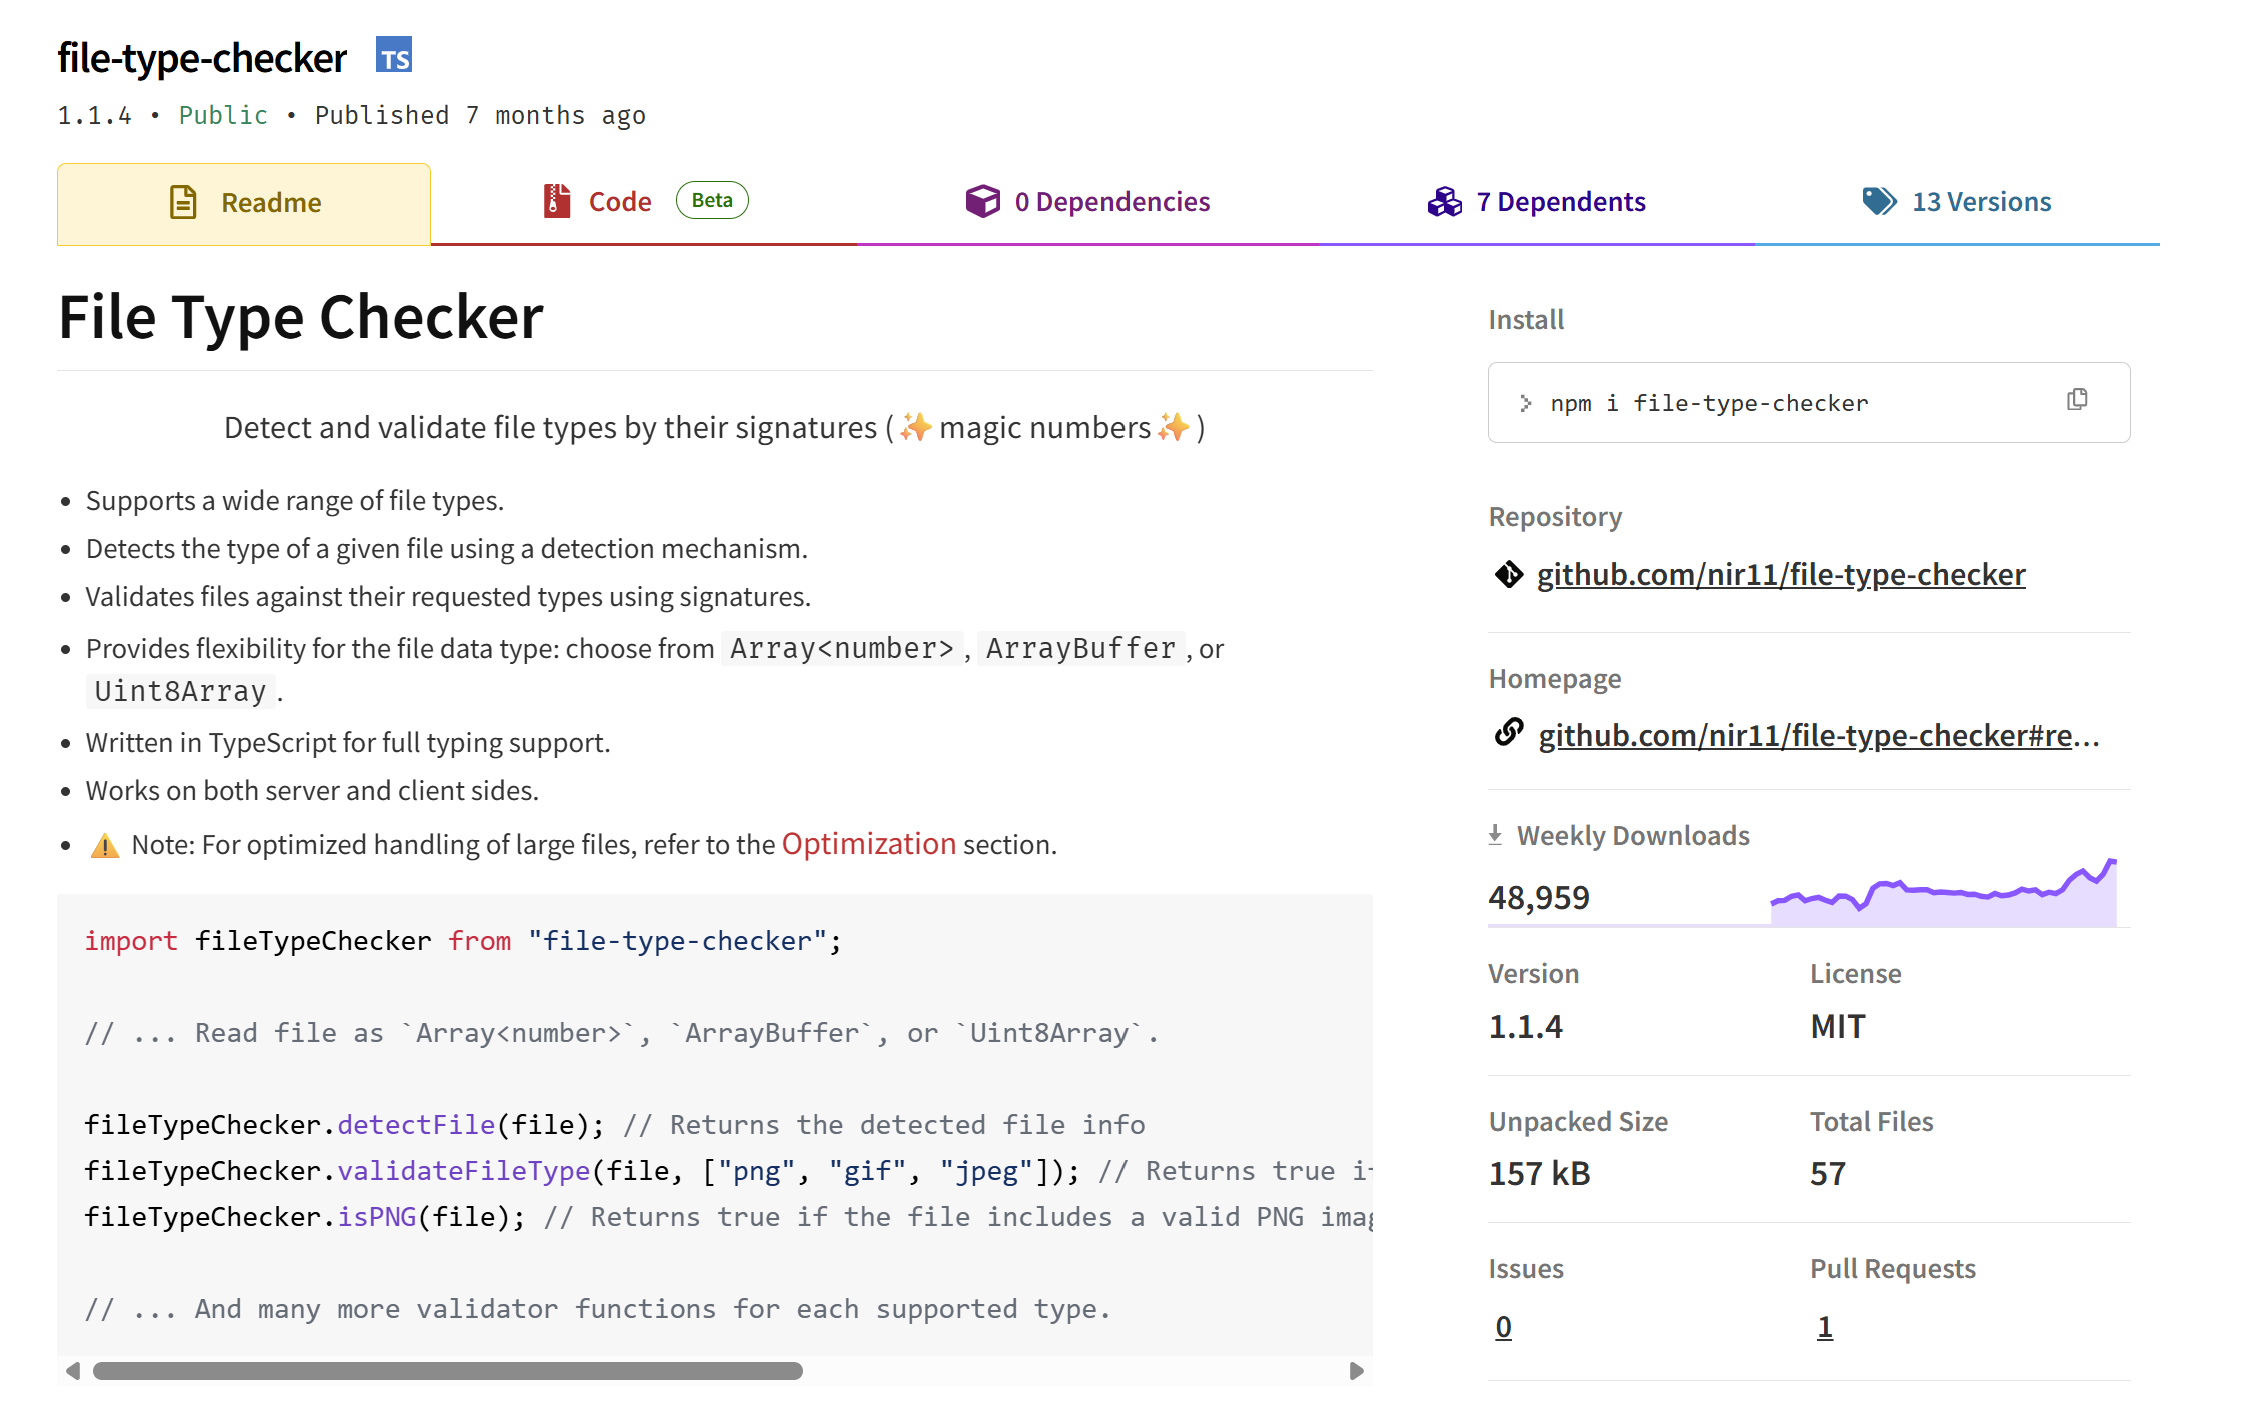
Task: Click the Readme file icon
Action: click(x=183, y=202)
